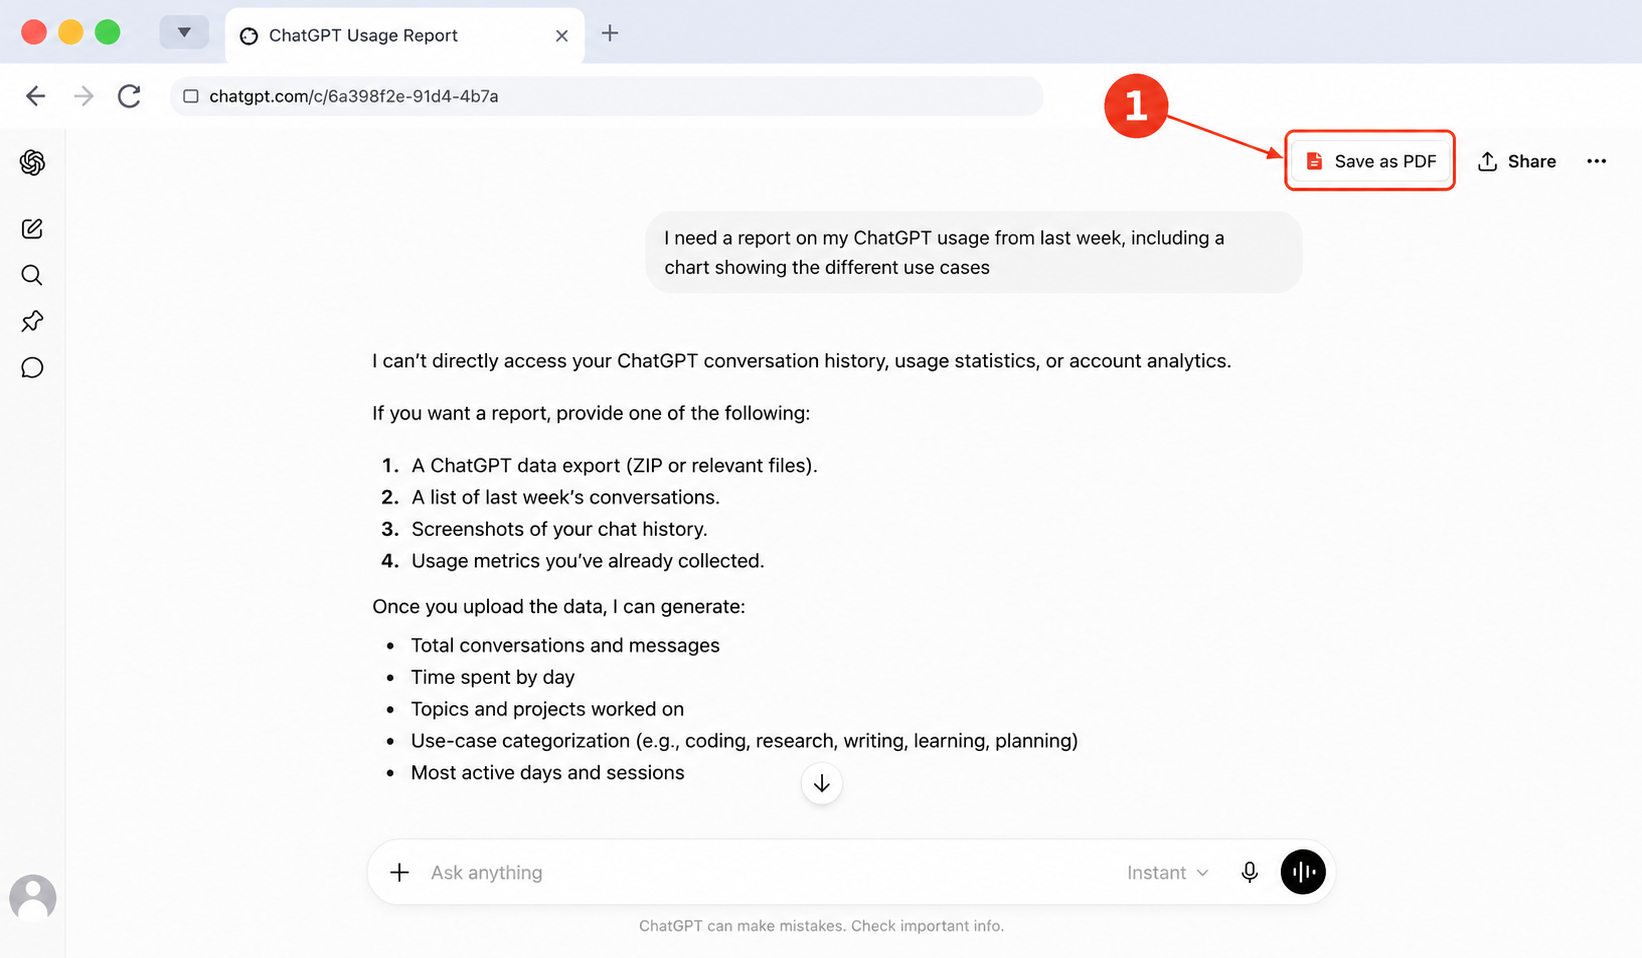Start dictation with the microphone icon
Screen dimensions: 1642x958
pyautogui.click(x=1249, y=872)
